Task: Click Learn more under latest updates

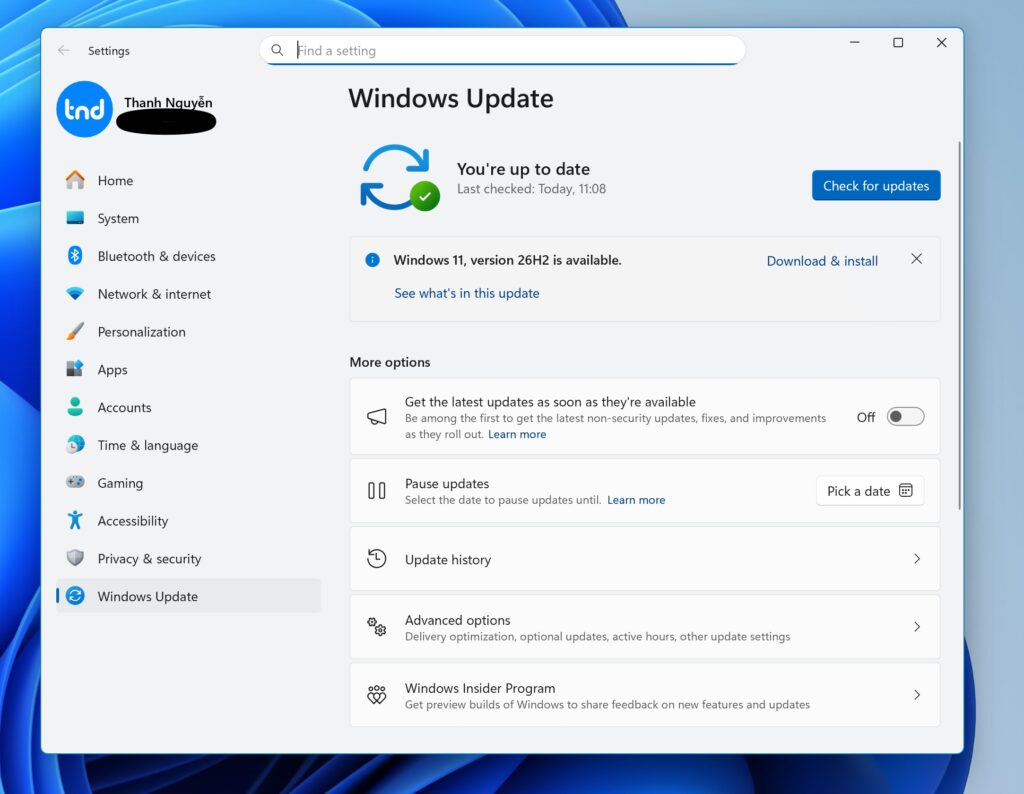Action: (517, 434)
